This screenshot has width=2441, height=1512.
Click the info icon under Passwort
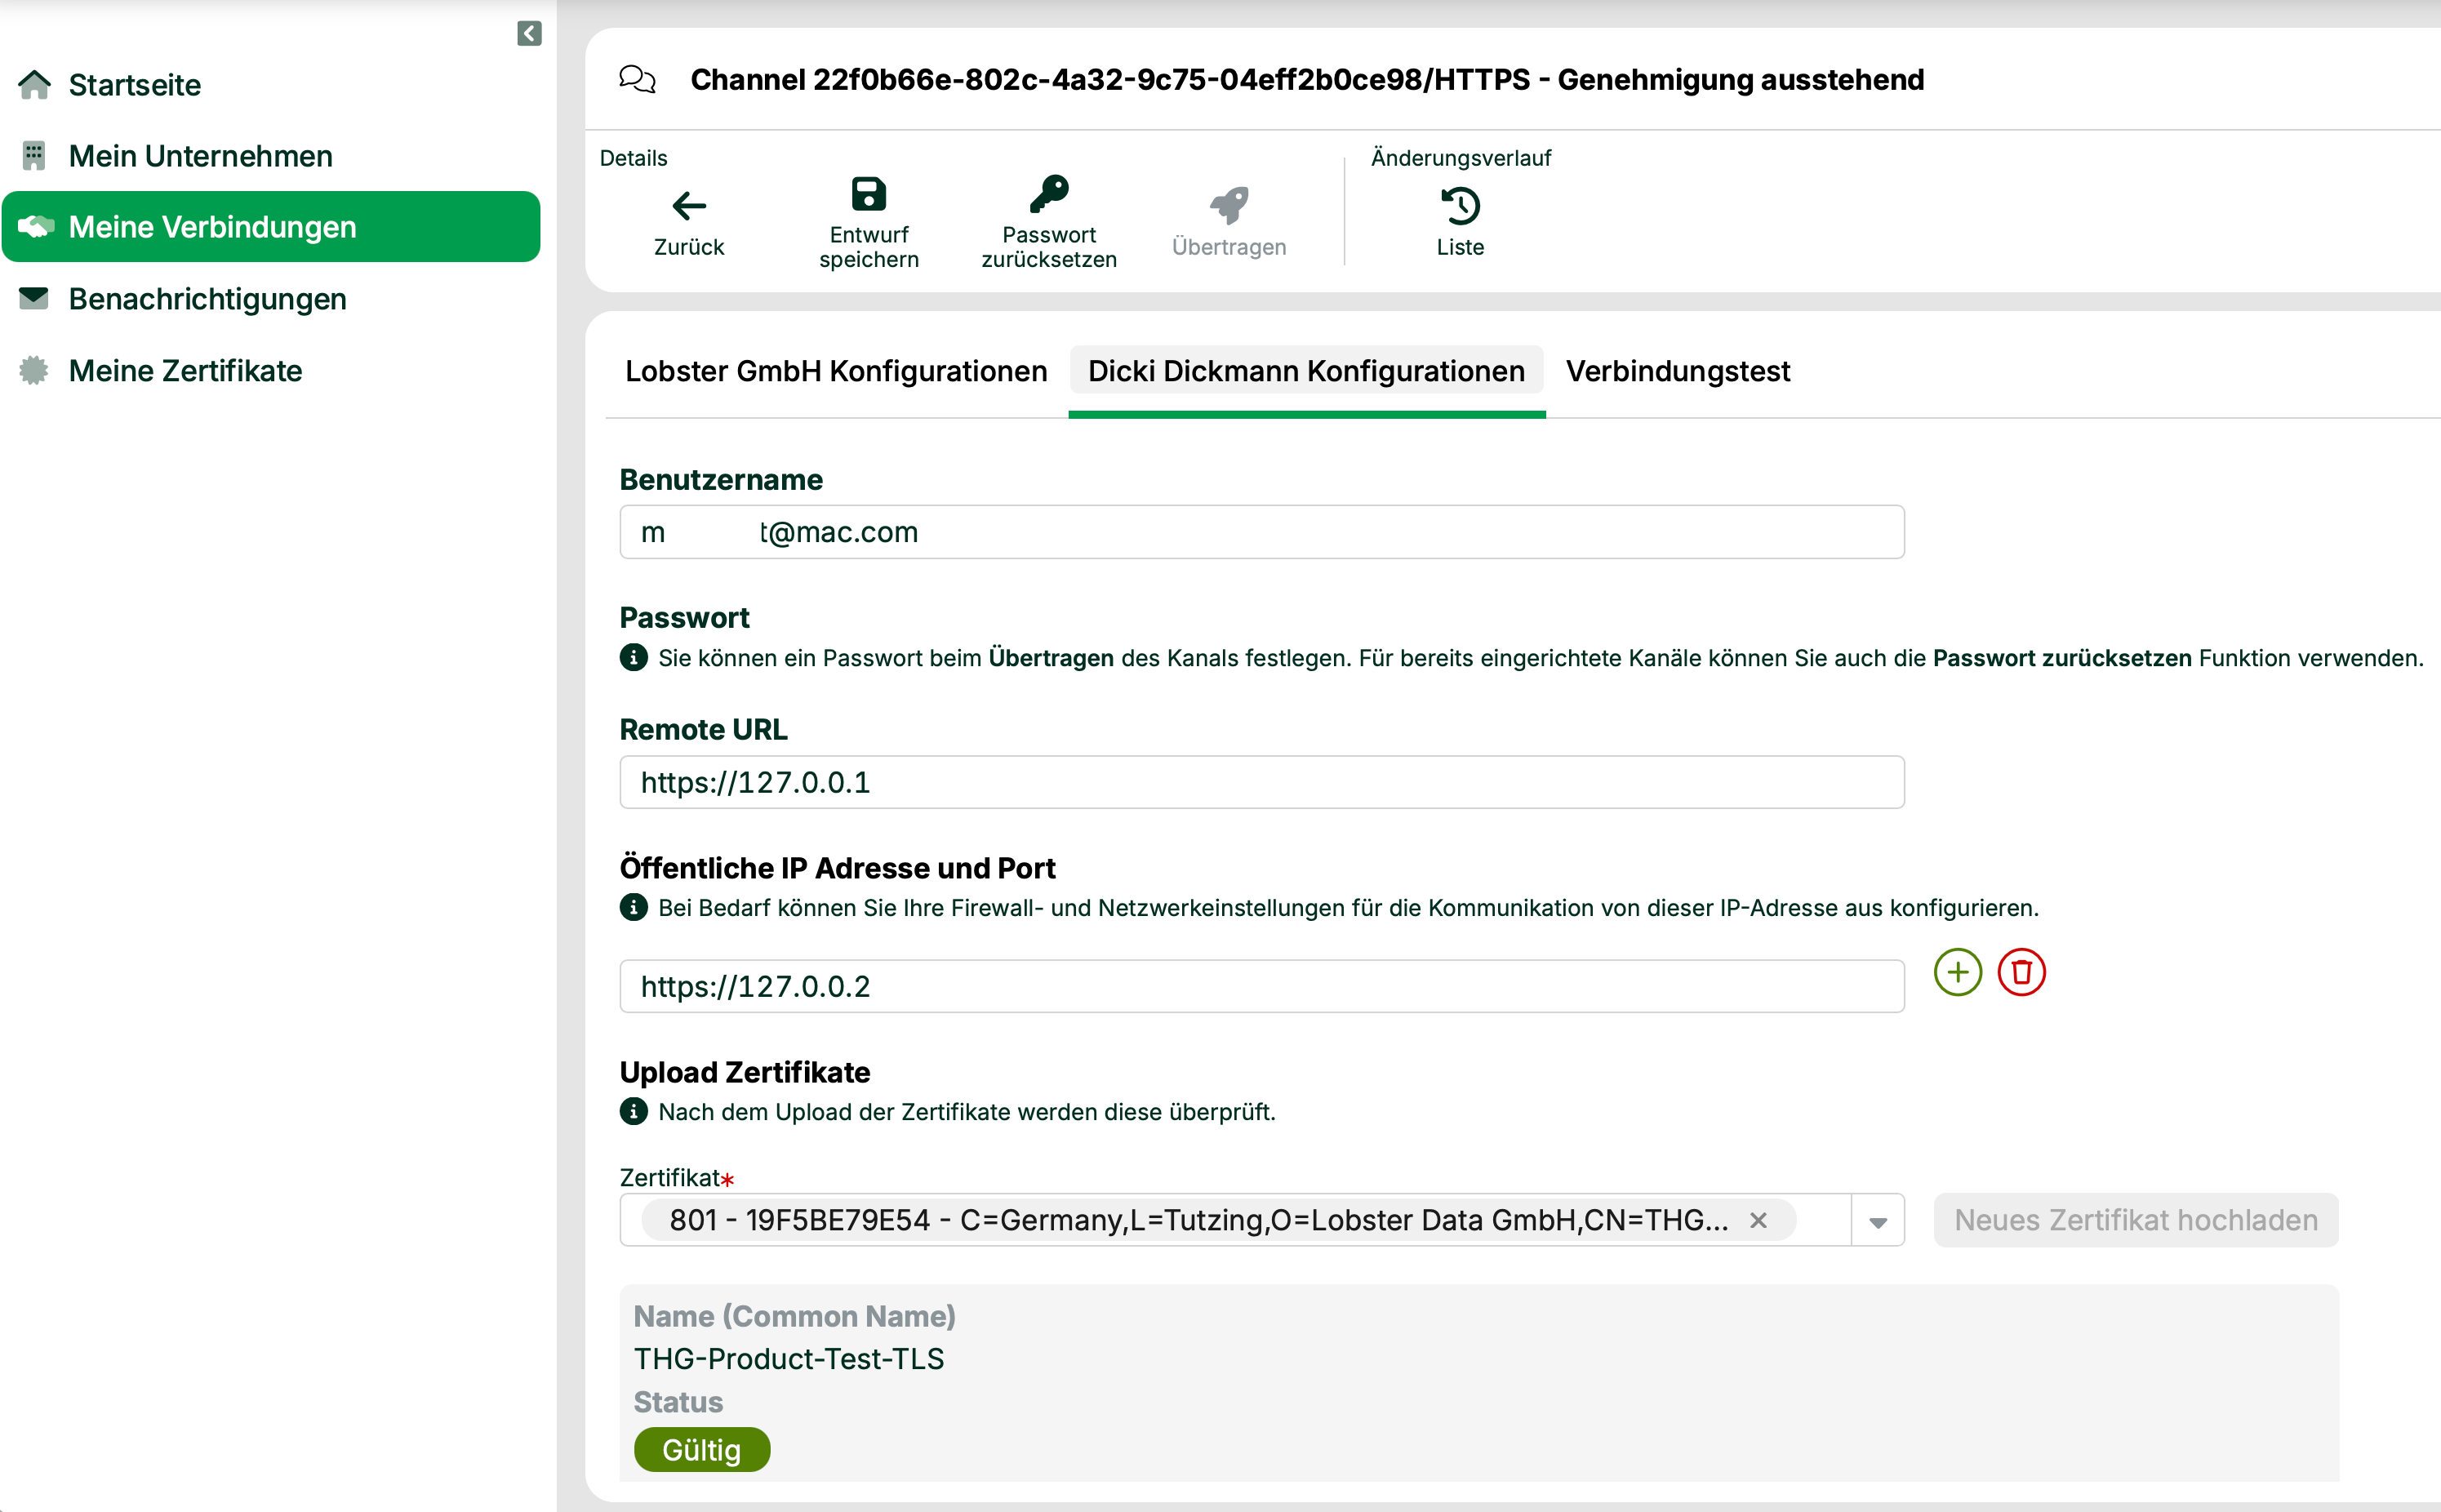633,657
